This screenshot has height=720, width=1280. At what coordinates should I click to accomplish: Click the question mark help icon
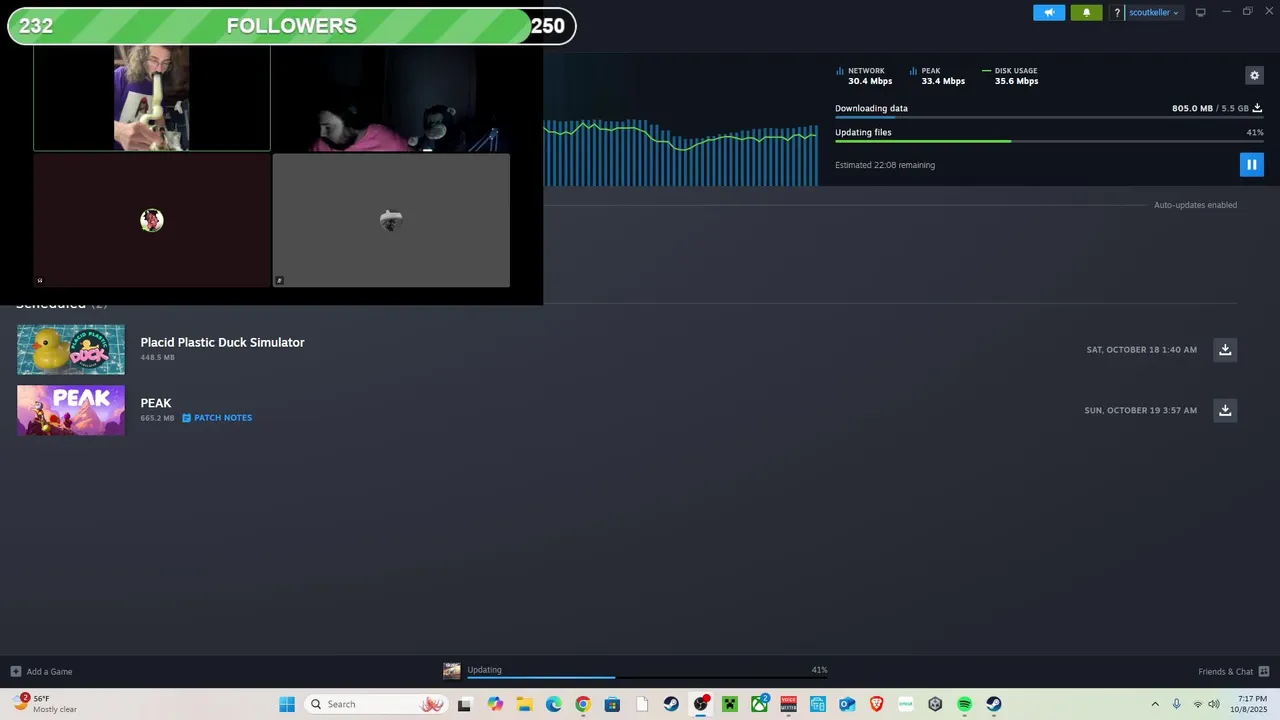coord(1117,13)
